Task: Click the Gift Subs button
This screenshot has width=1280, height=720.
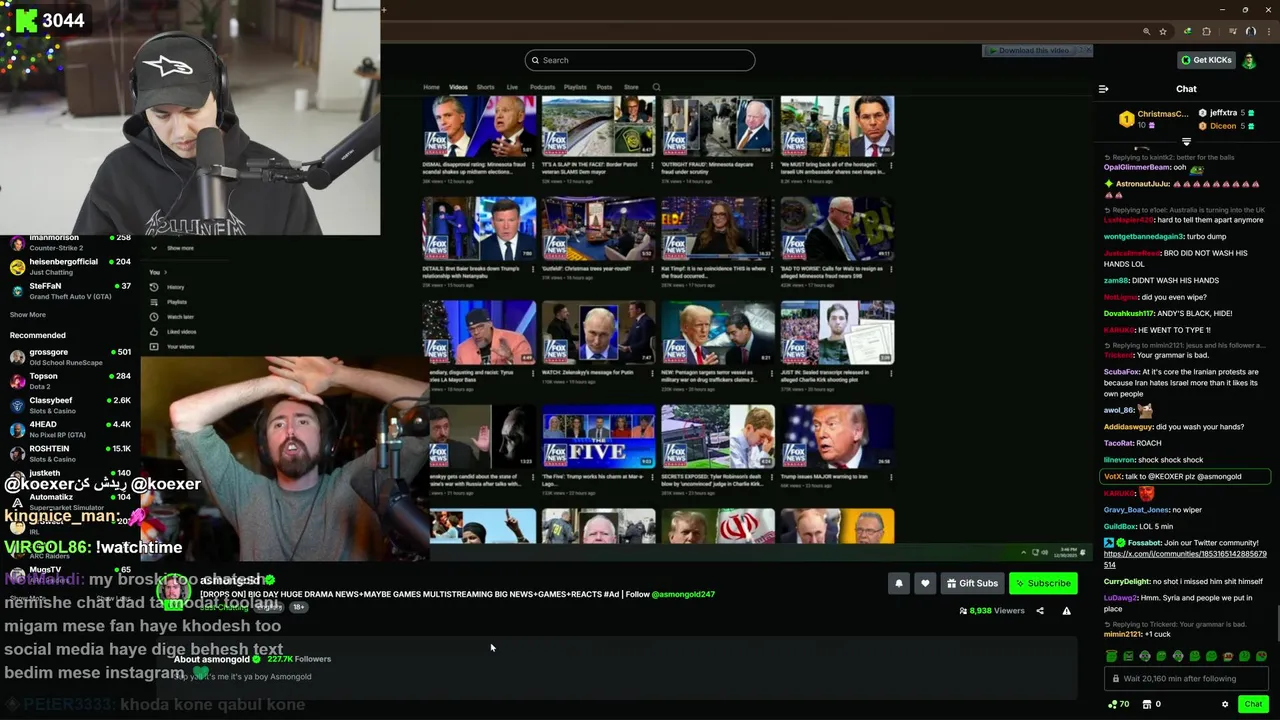Action: click(x=972, y=583)
